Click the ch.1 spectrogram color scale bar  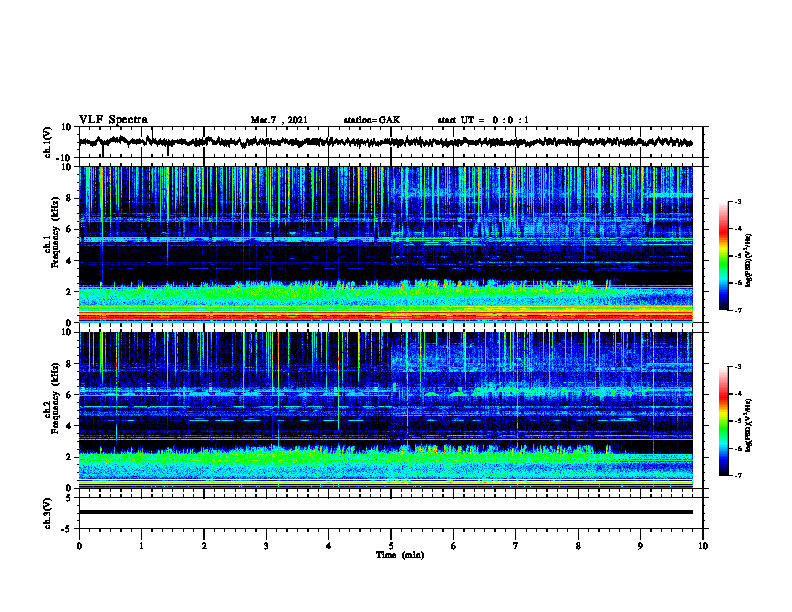click(724, 256)
